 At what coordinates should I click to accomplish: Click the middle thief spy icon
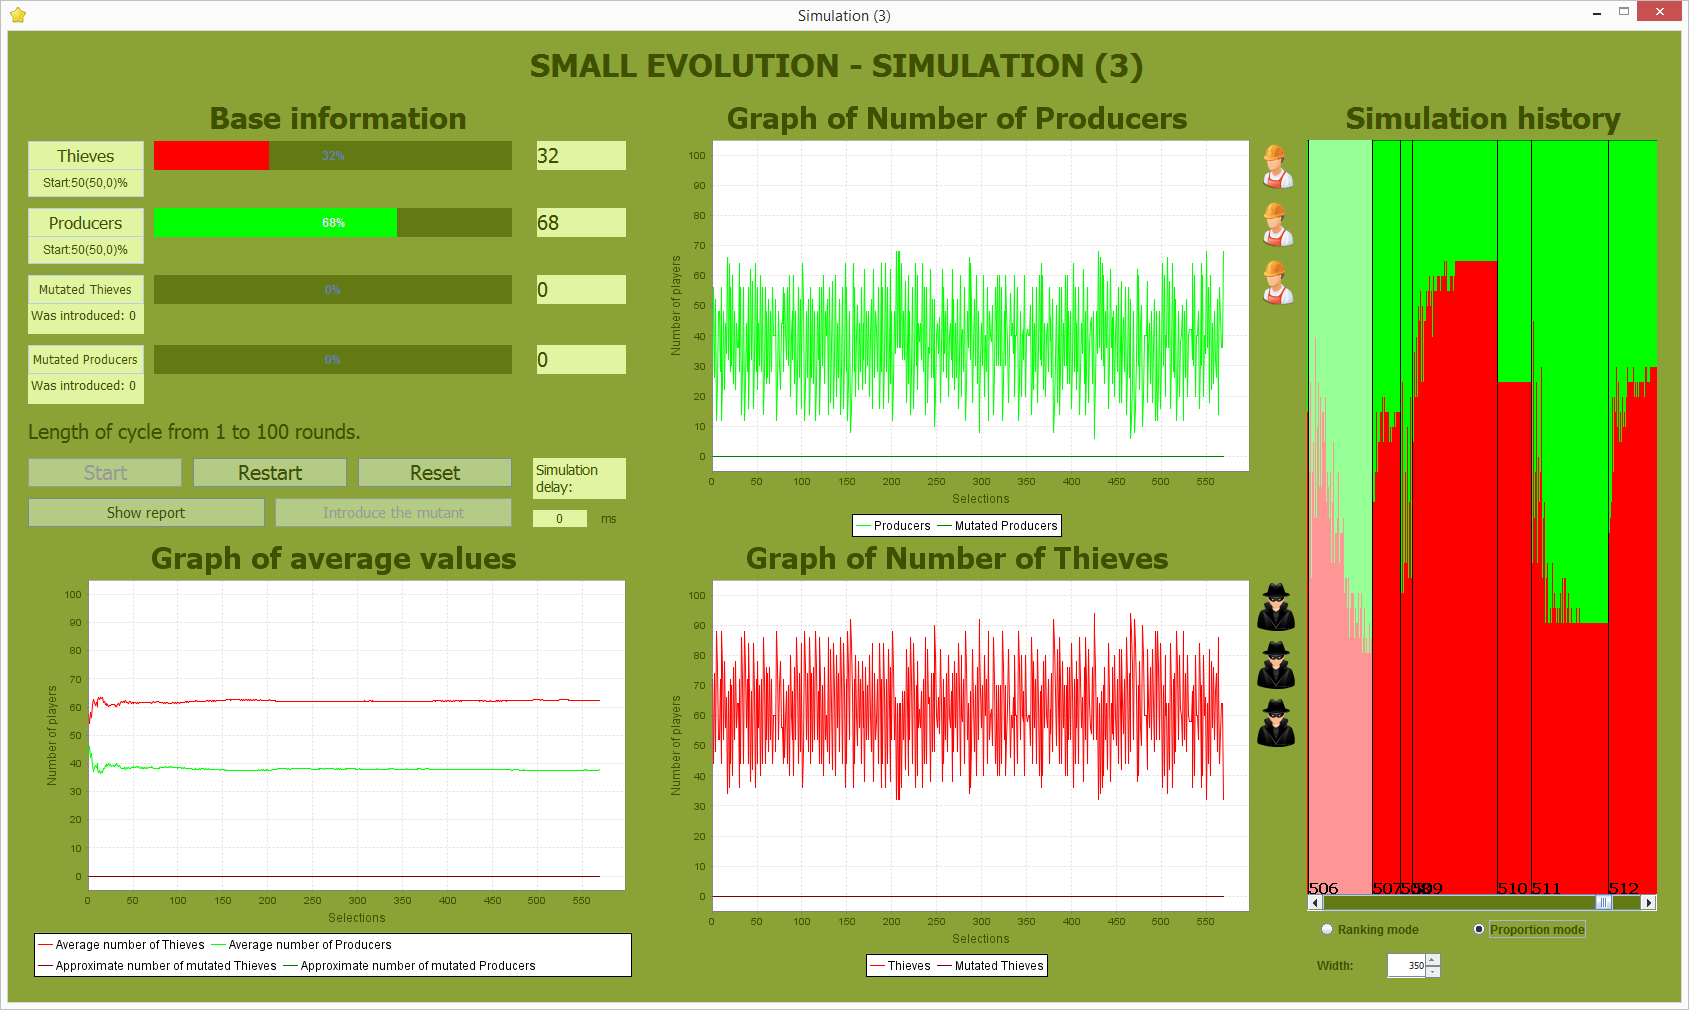[1276, 665]
